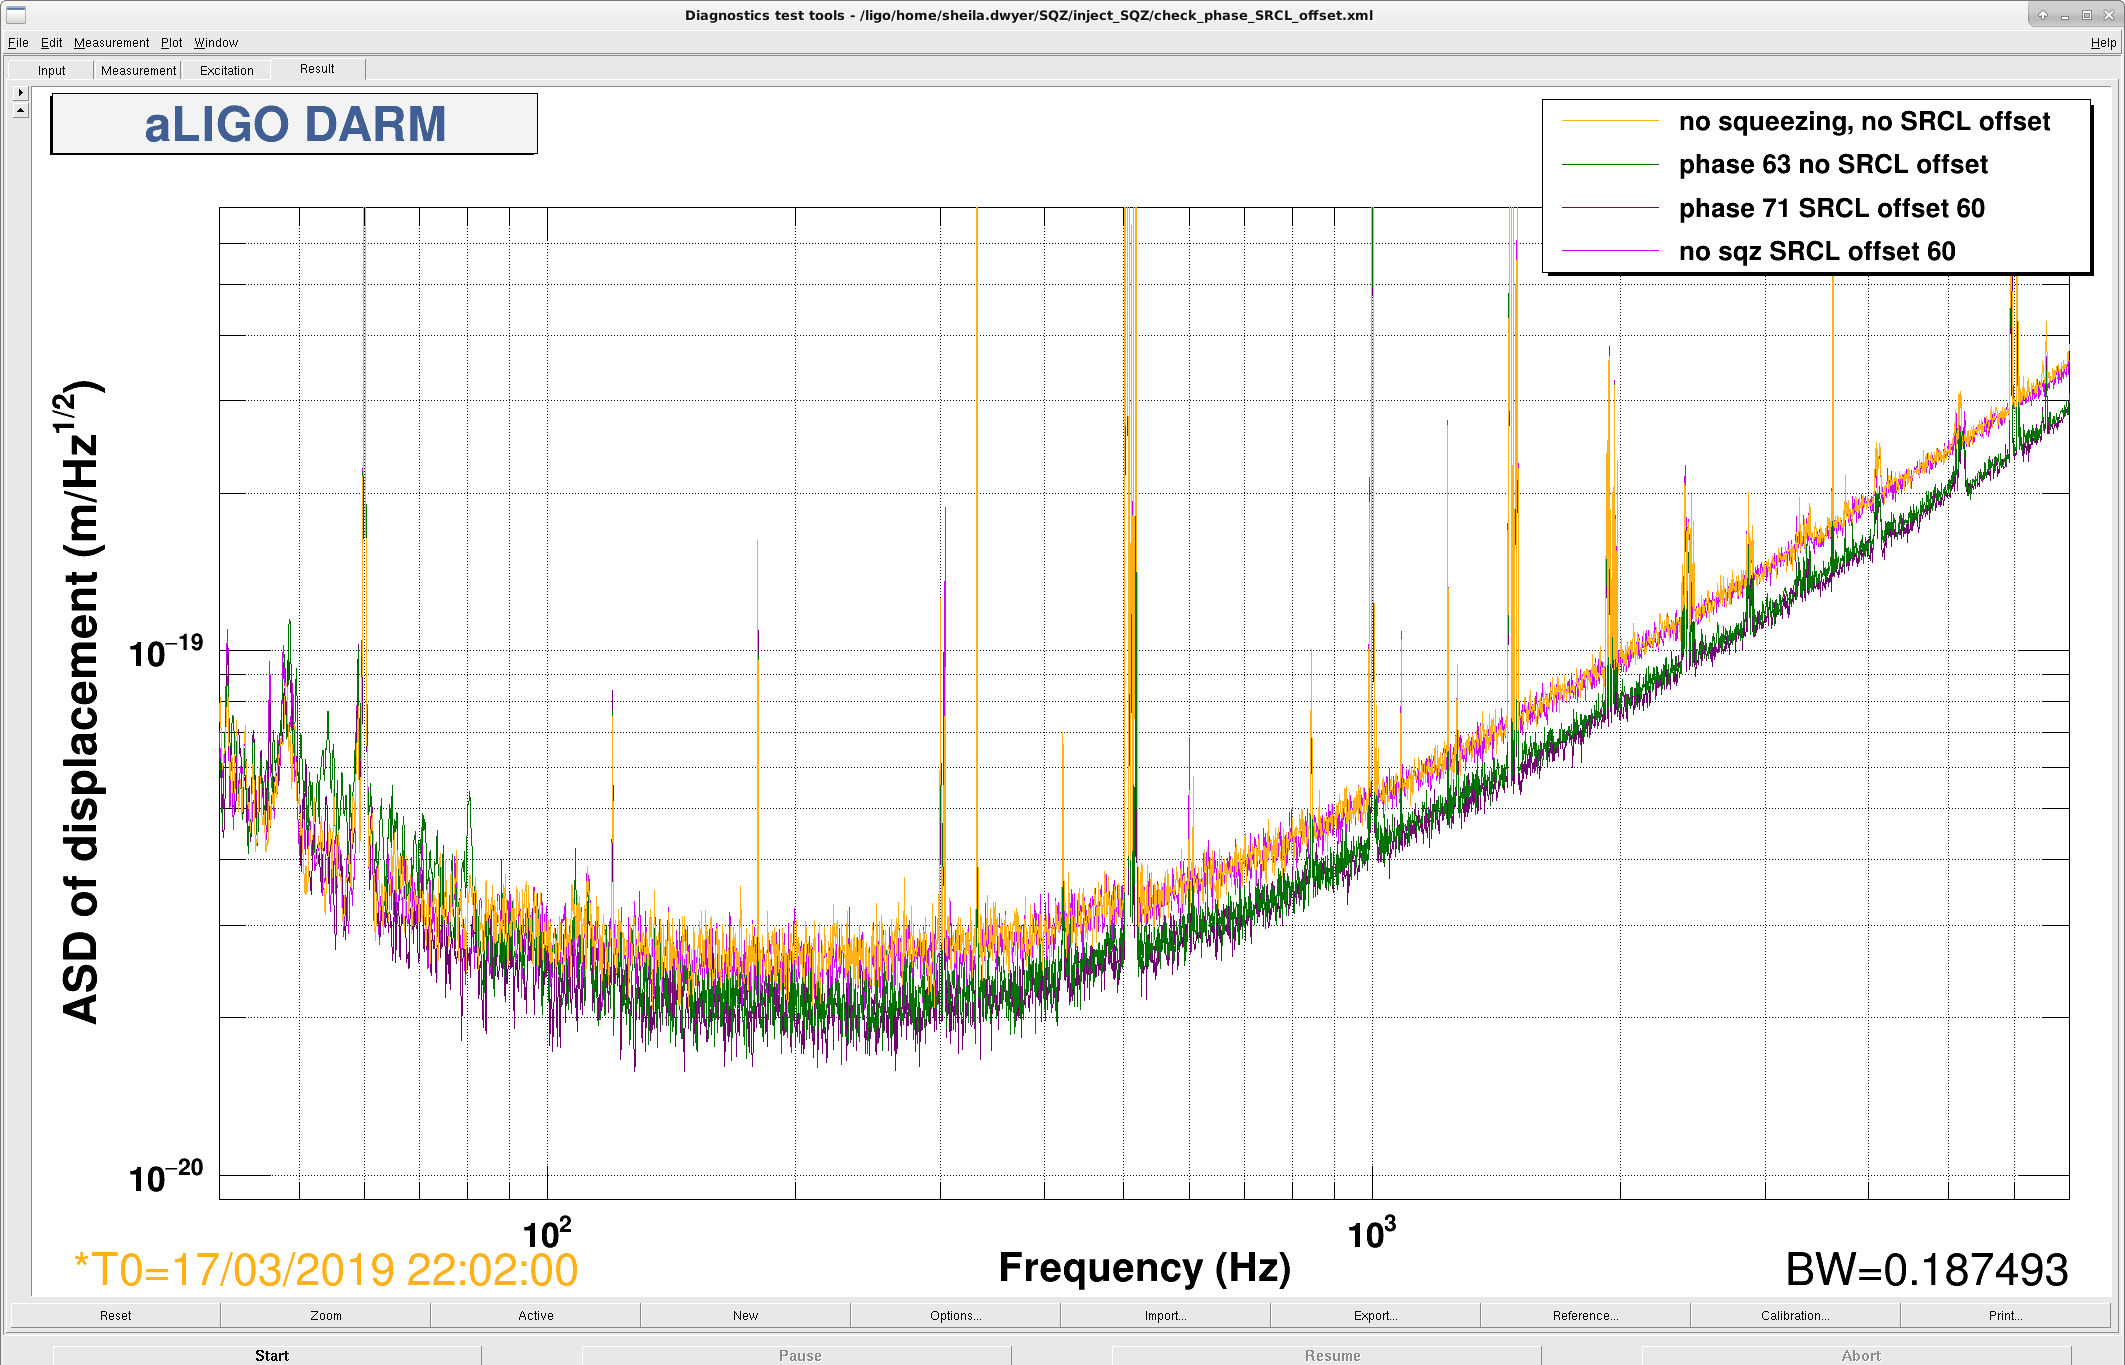Viewport: 2125px width, 1365px height.
Task: Open the Window menu
Action: (x=216, y=43)
